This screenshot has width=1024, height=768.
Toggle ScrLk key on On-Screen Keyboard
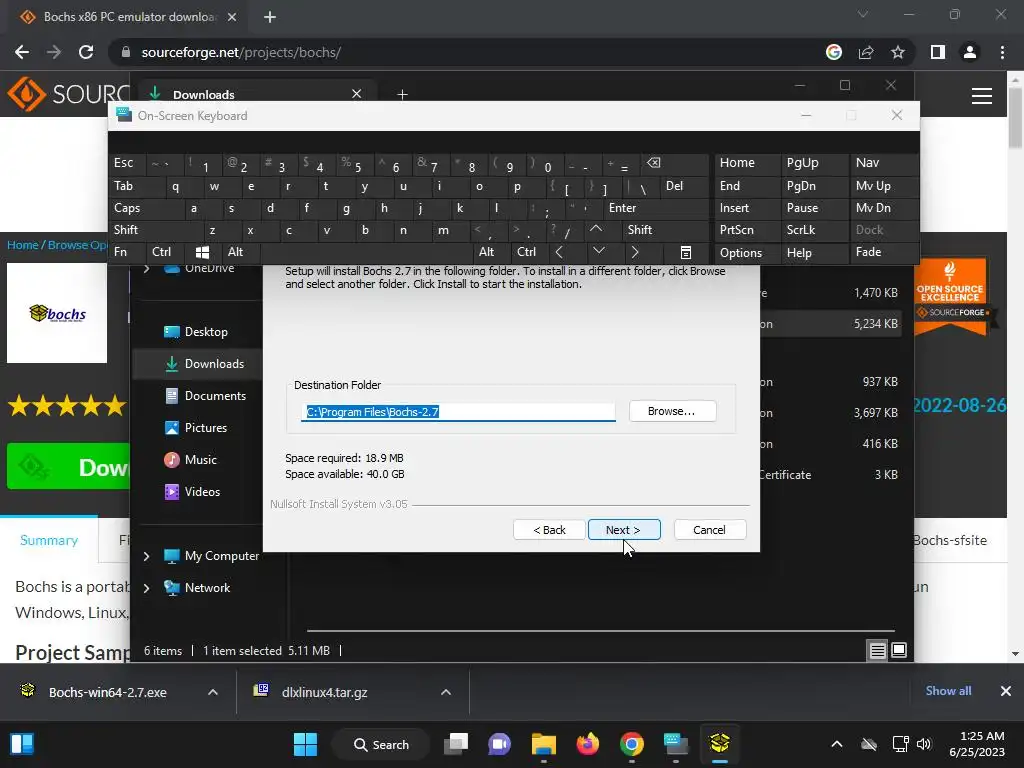pos(801,230)
